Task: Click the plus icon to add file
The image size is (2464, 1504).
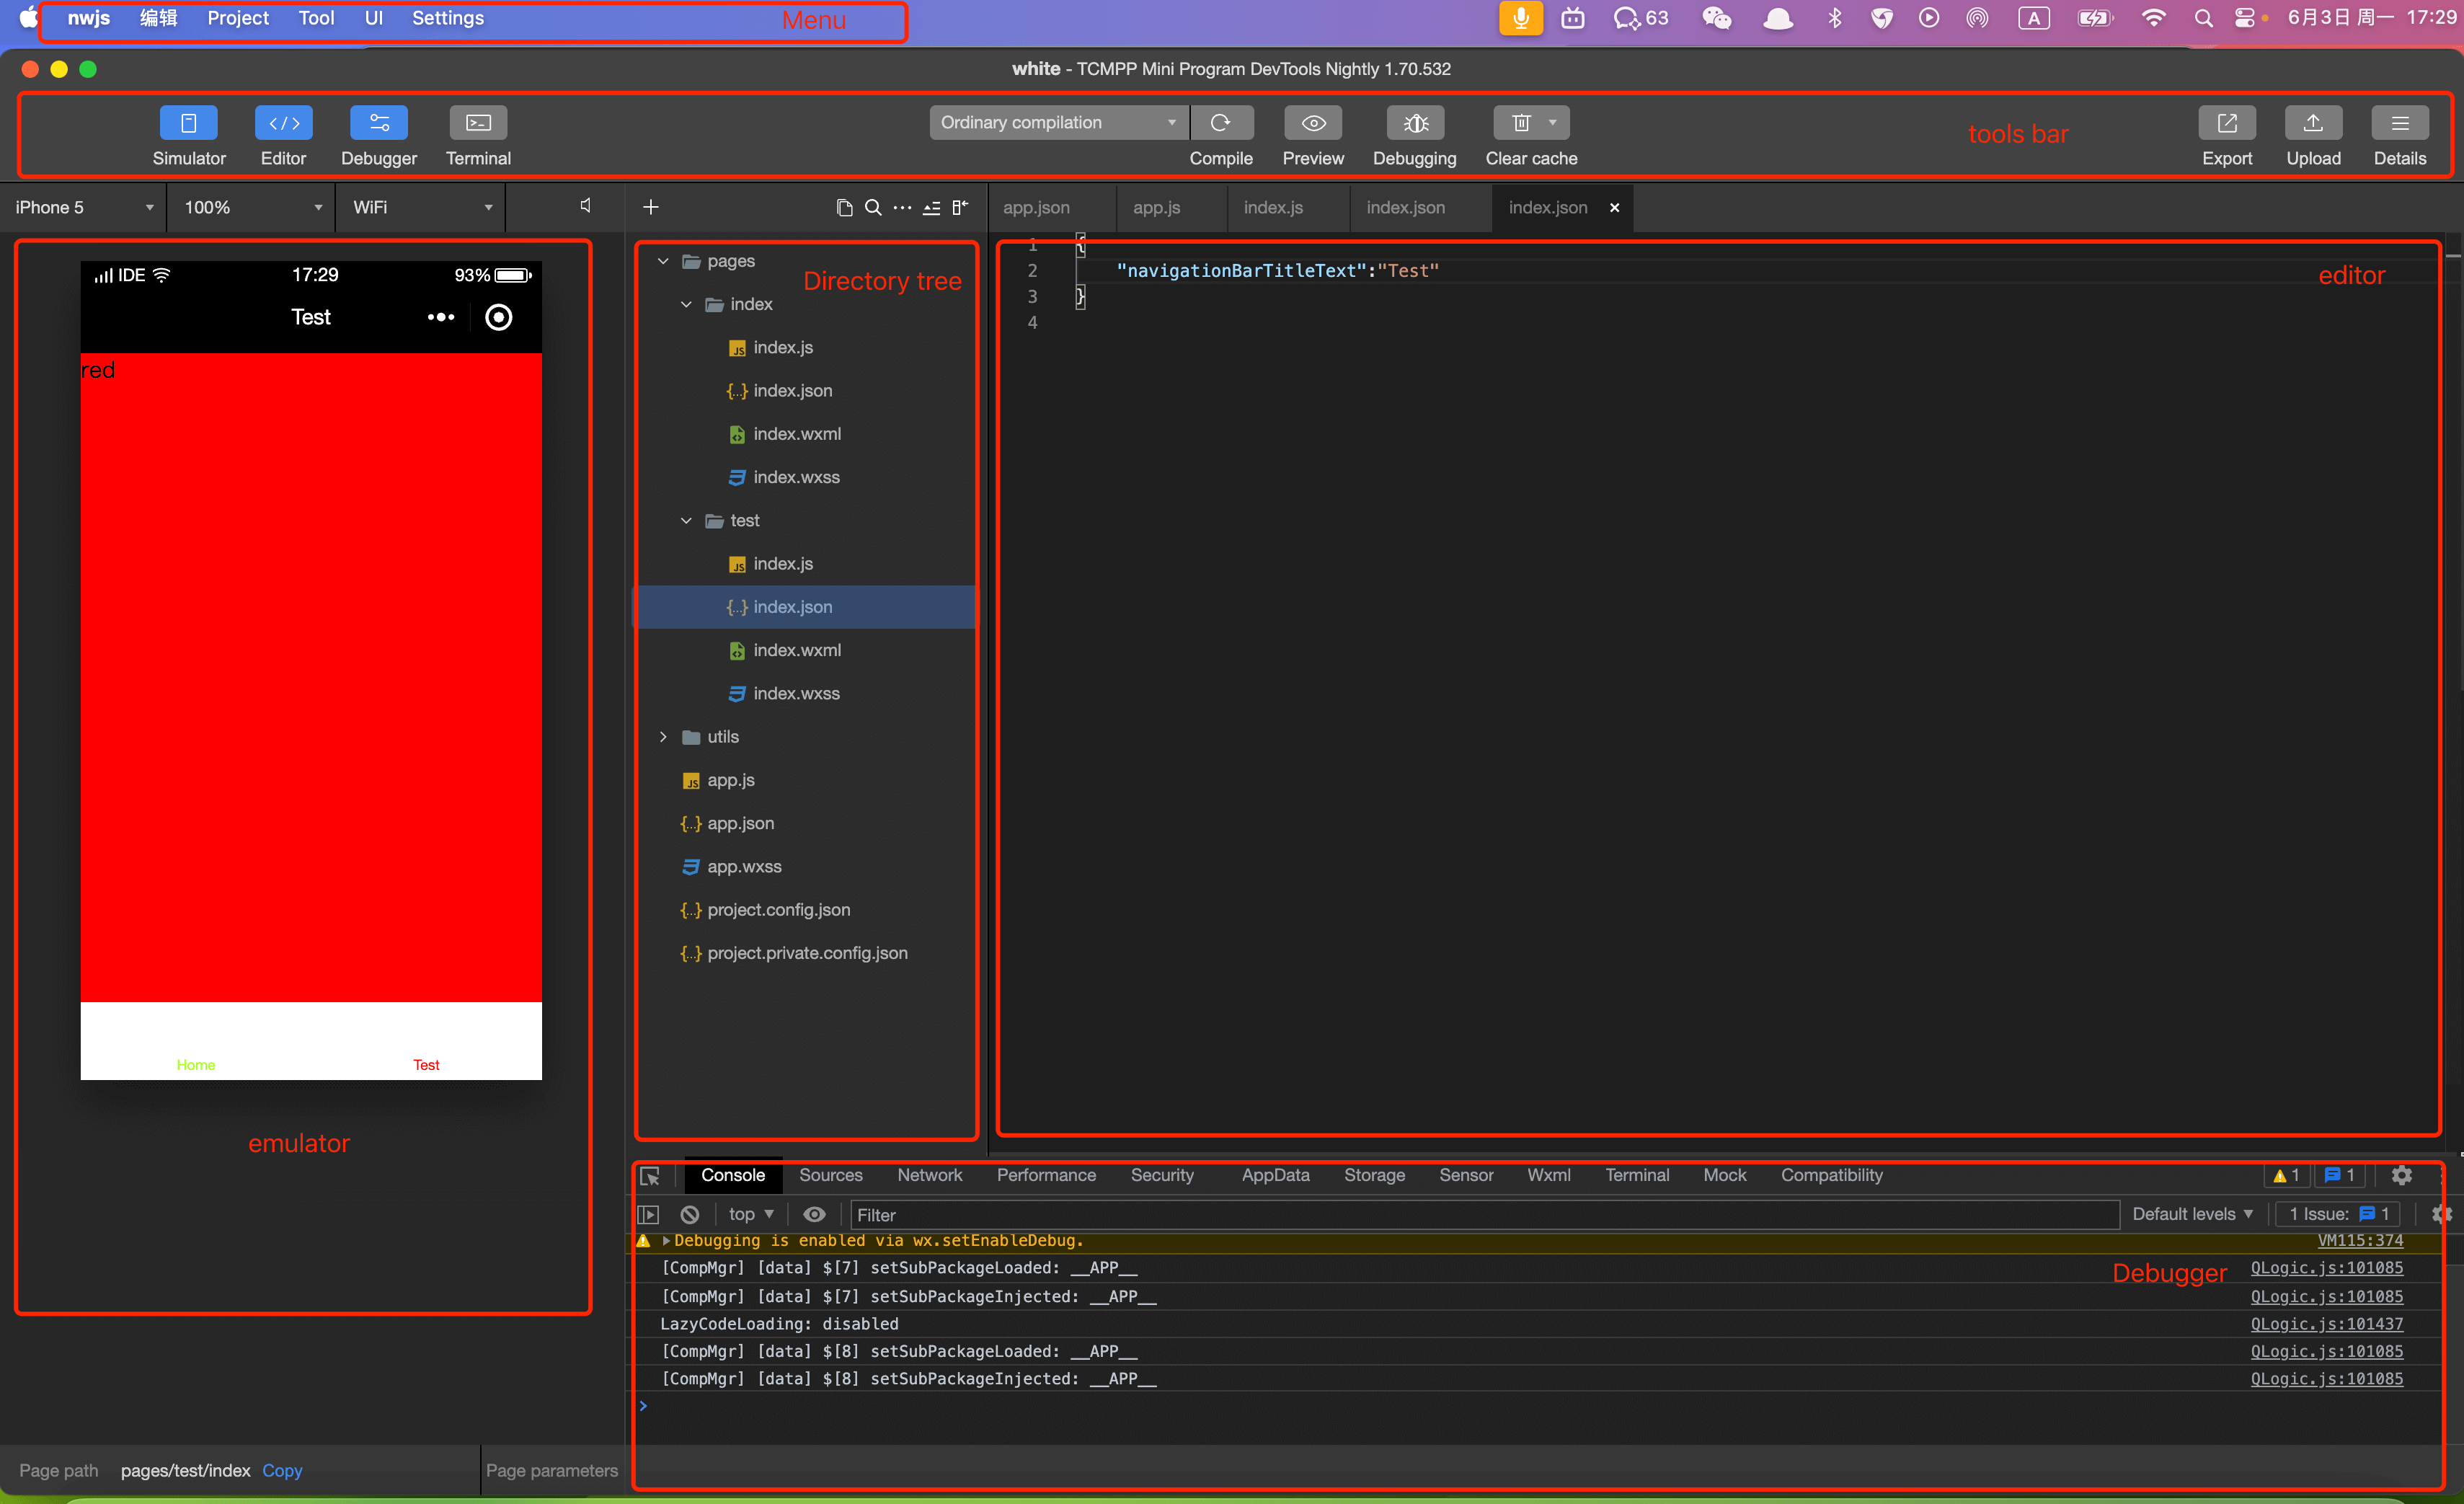Action: pos(651,207)
